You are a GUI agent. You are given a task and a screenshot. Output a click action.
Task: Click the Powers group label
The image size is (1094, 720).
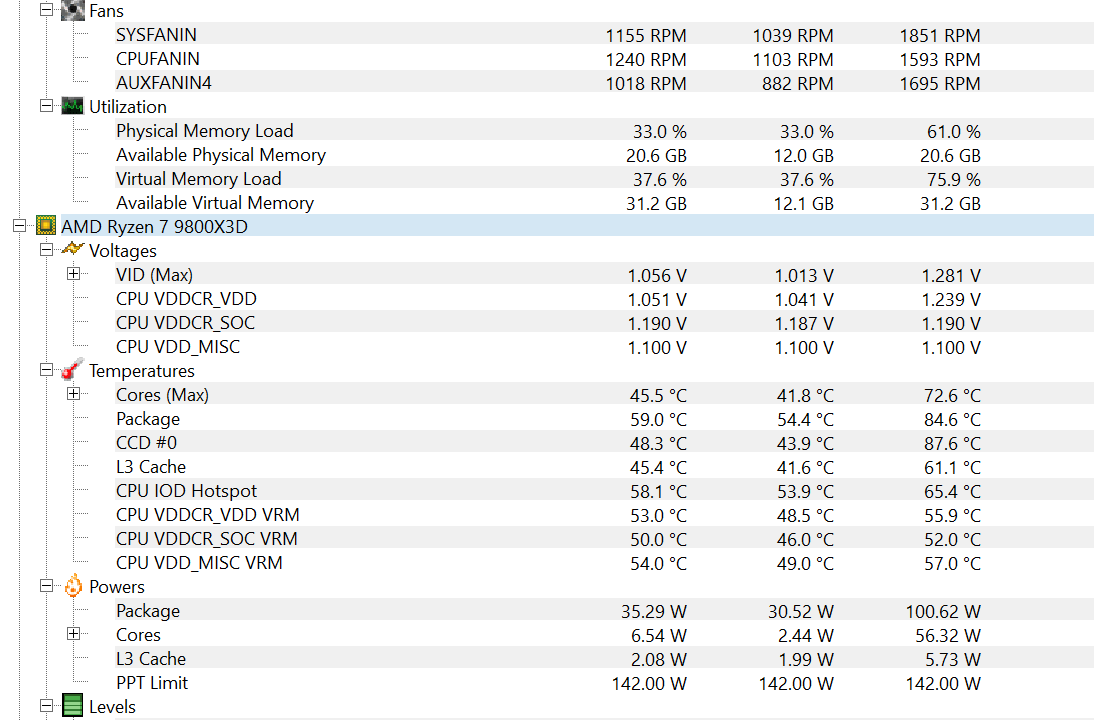[117, 587]
